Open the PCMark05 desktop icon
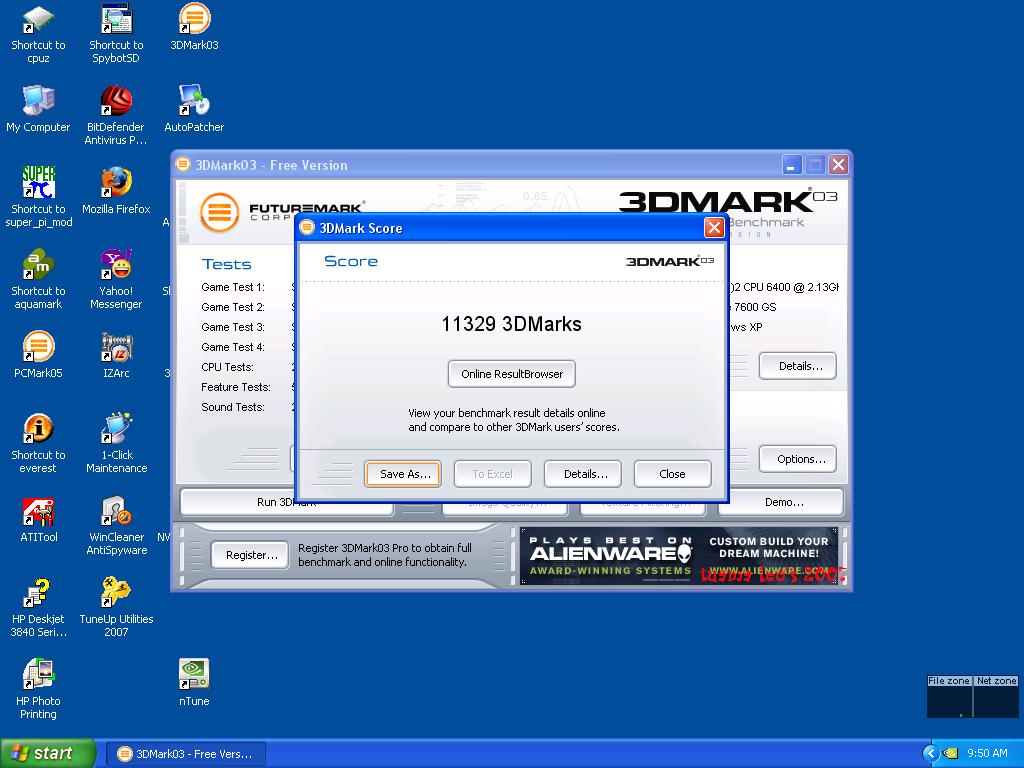Viewport: 1024px width, 768px height. coord(38,355)
